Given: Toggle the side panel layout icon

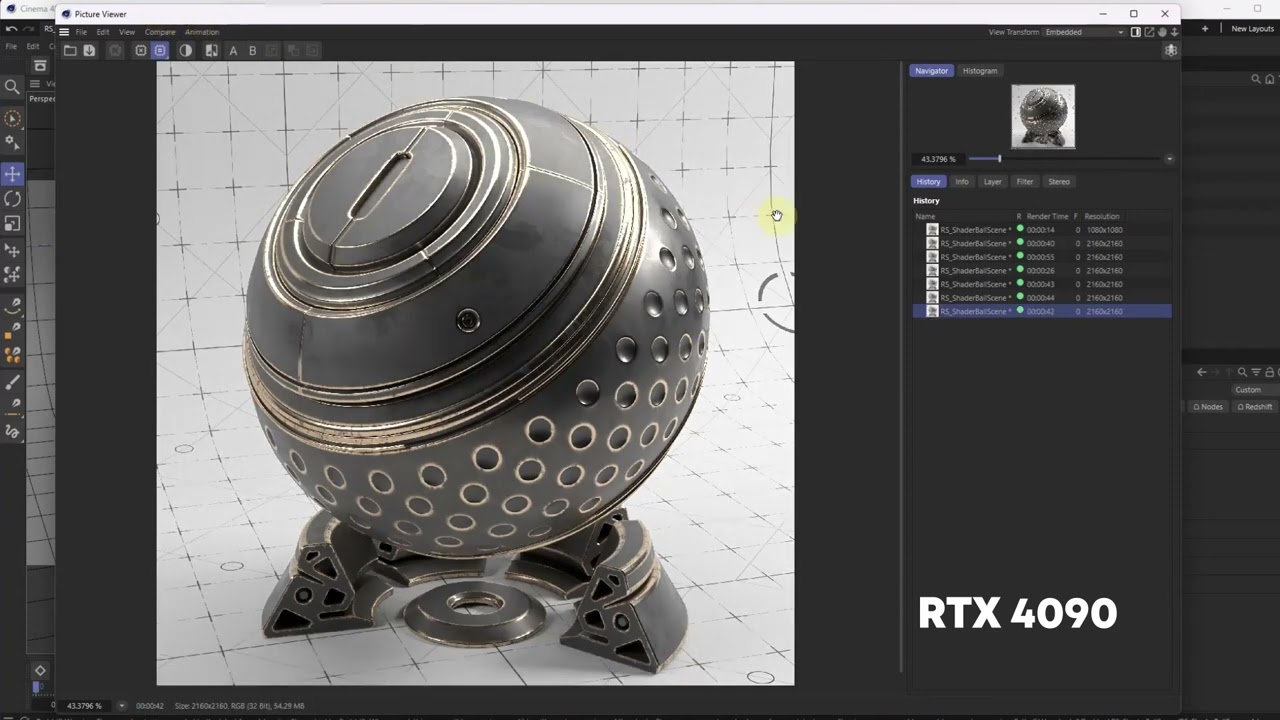Looking at the screenshot, I should 1136,32.
